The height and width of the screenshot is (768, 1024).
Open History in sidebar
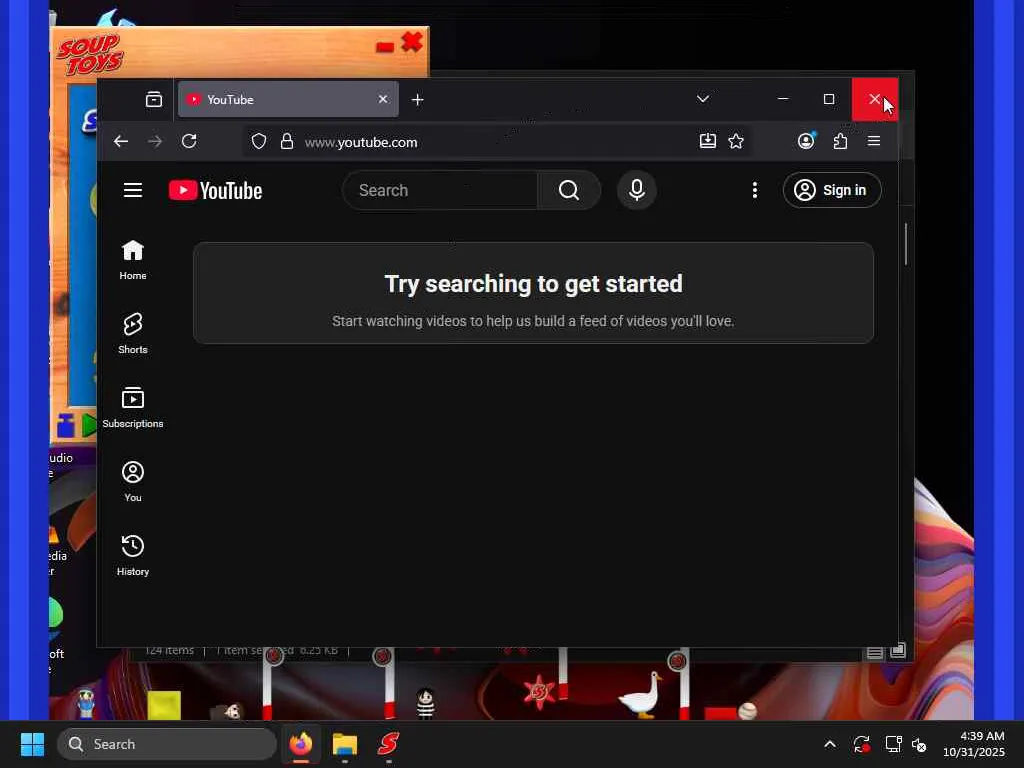[x=133, y=555]
